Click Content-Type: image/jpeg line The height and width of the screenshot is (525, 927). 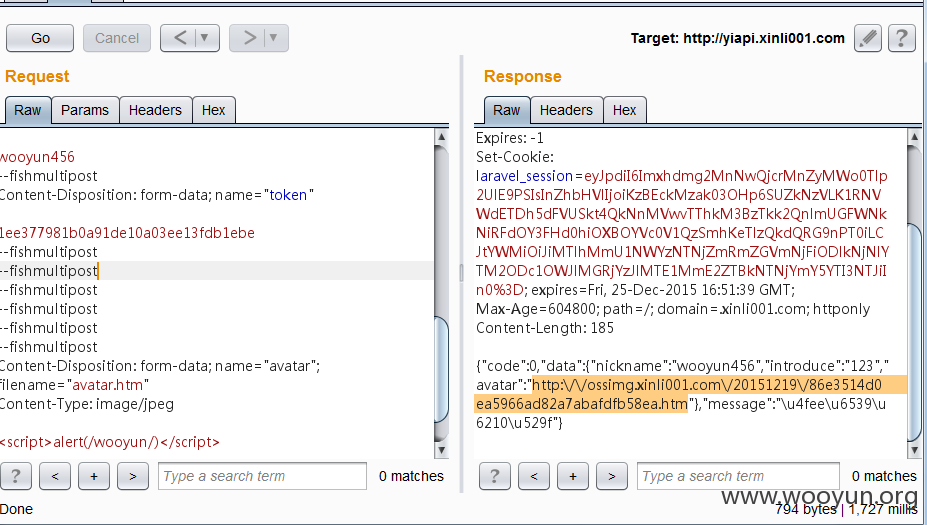click(x=87, y=404)
